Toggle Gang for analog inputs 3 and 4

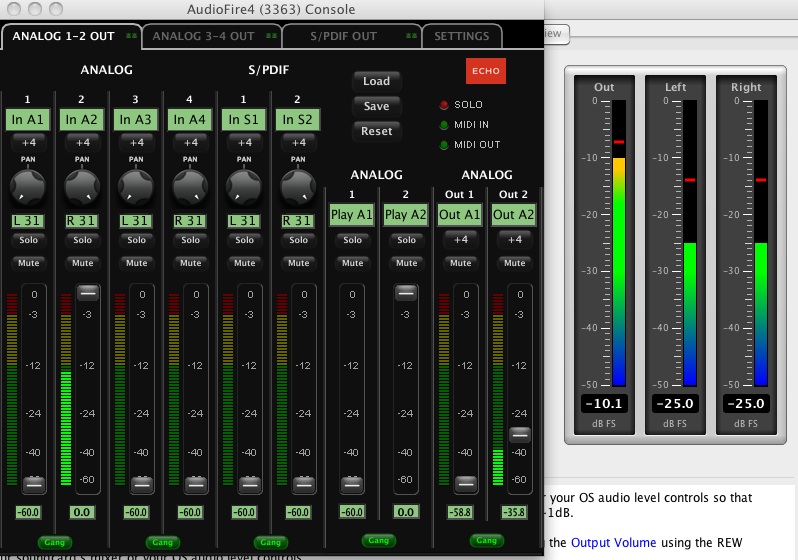coord(162,542)
